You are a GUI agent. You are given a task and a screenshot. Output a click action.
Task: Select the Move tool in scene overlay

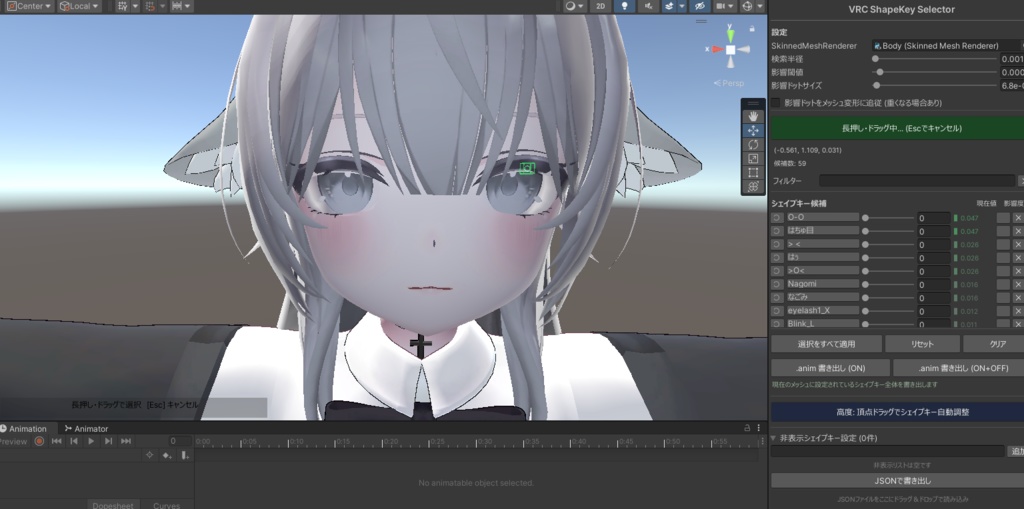(752, 130)
